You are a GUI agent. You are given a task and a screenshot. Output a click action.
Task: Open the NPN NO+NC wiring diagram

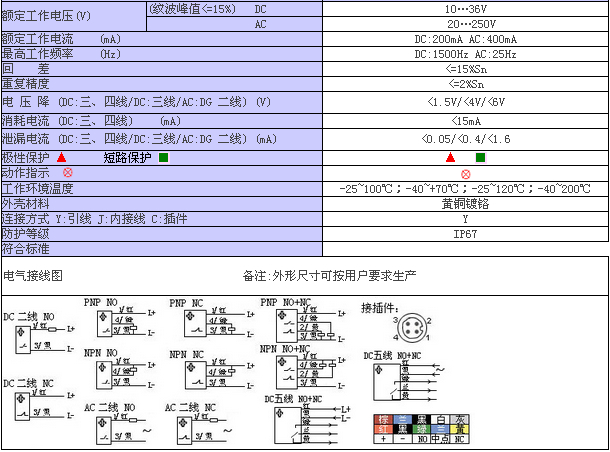pyautogui.click(x=303, y=366)
